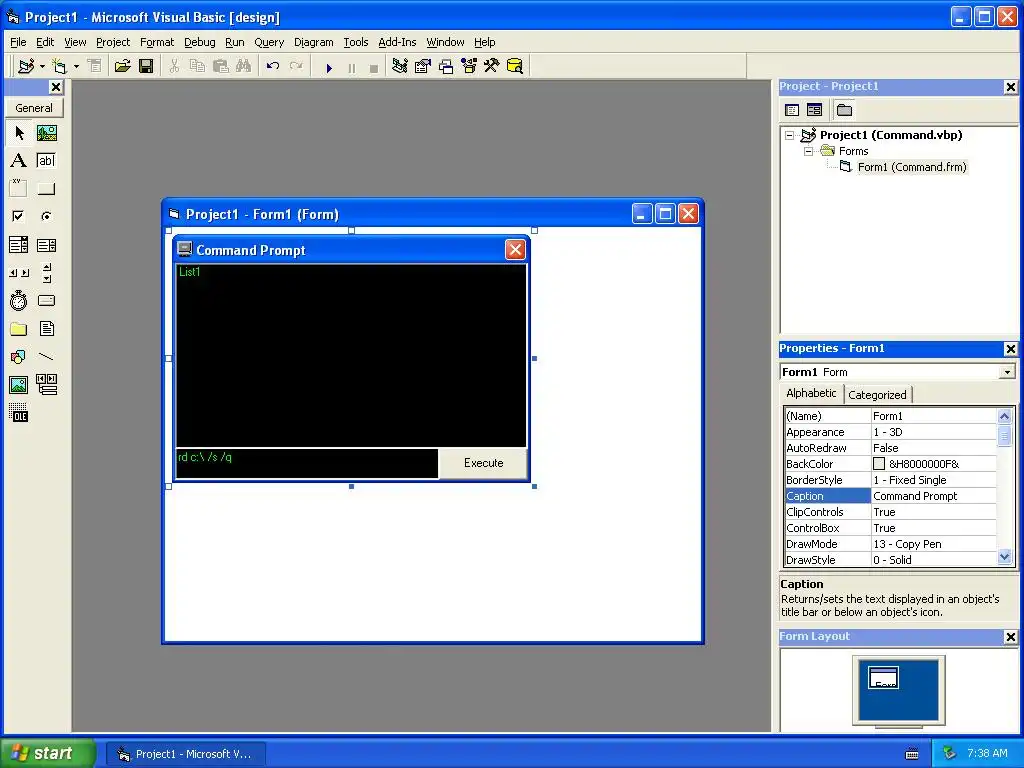Open the Project menu
This screenshot has width=1024, height=768.
click(113, 42)
